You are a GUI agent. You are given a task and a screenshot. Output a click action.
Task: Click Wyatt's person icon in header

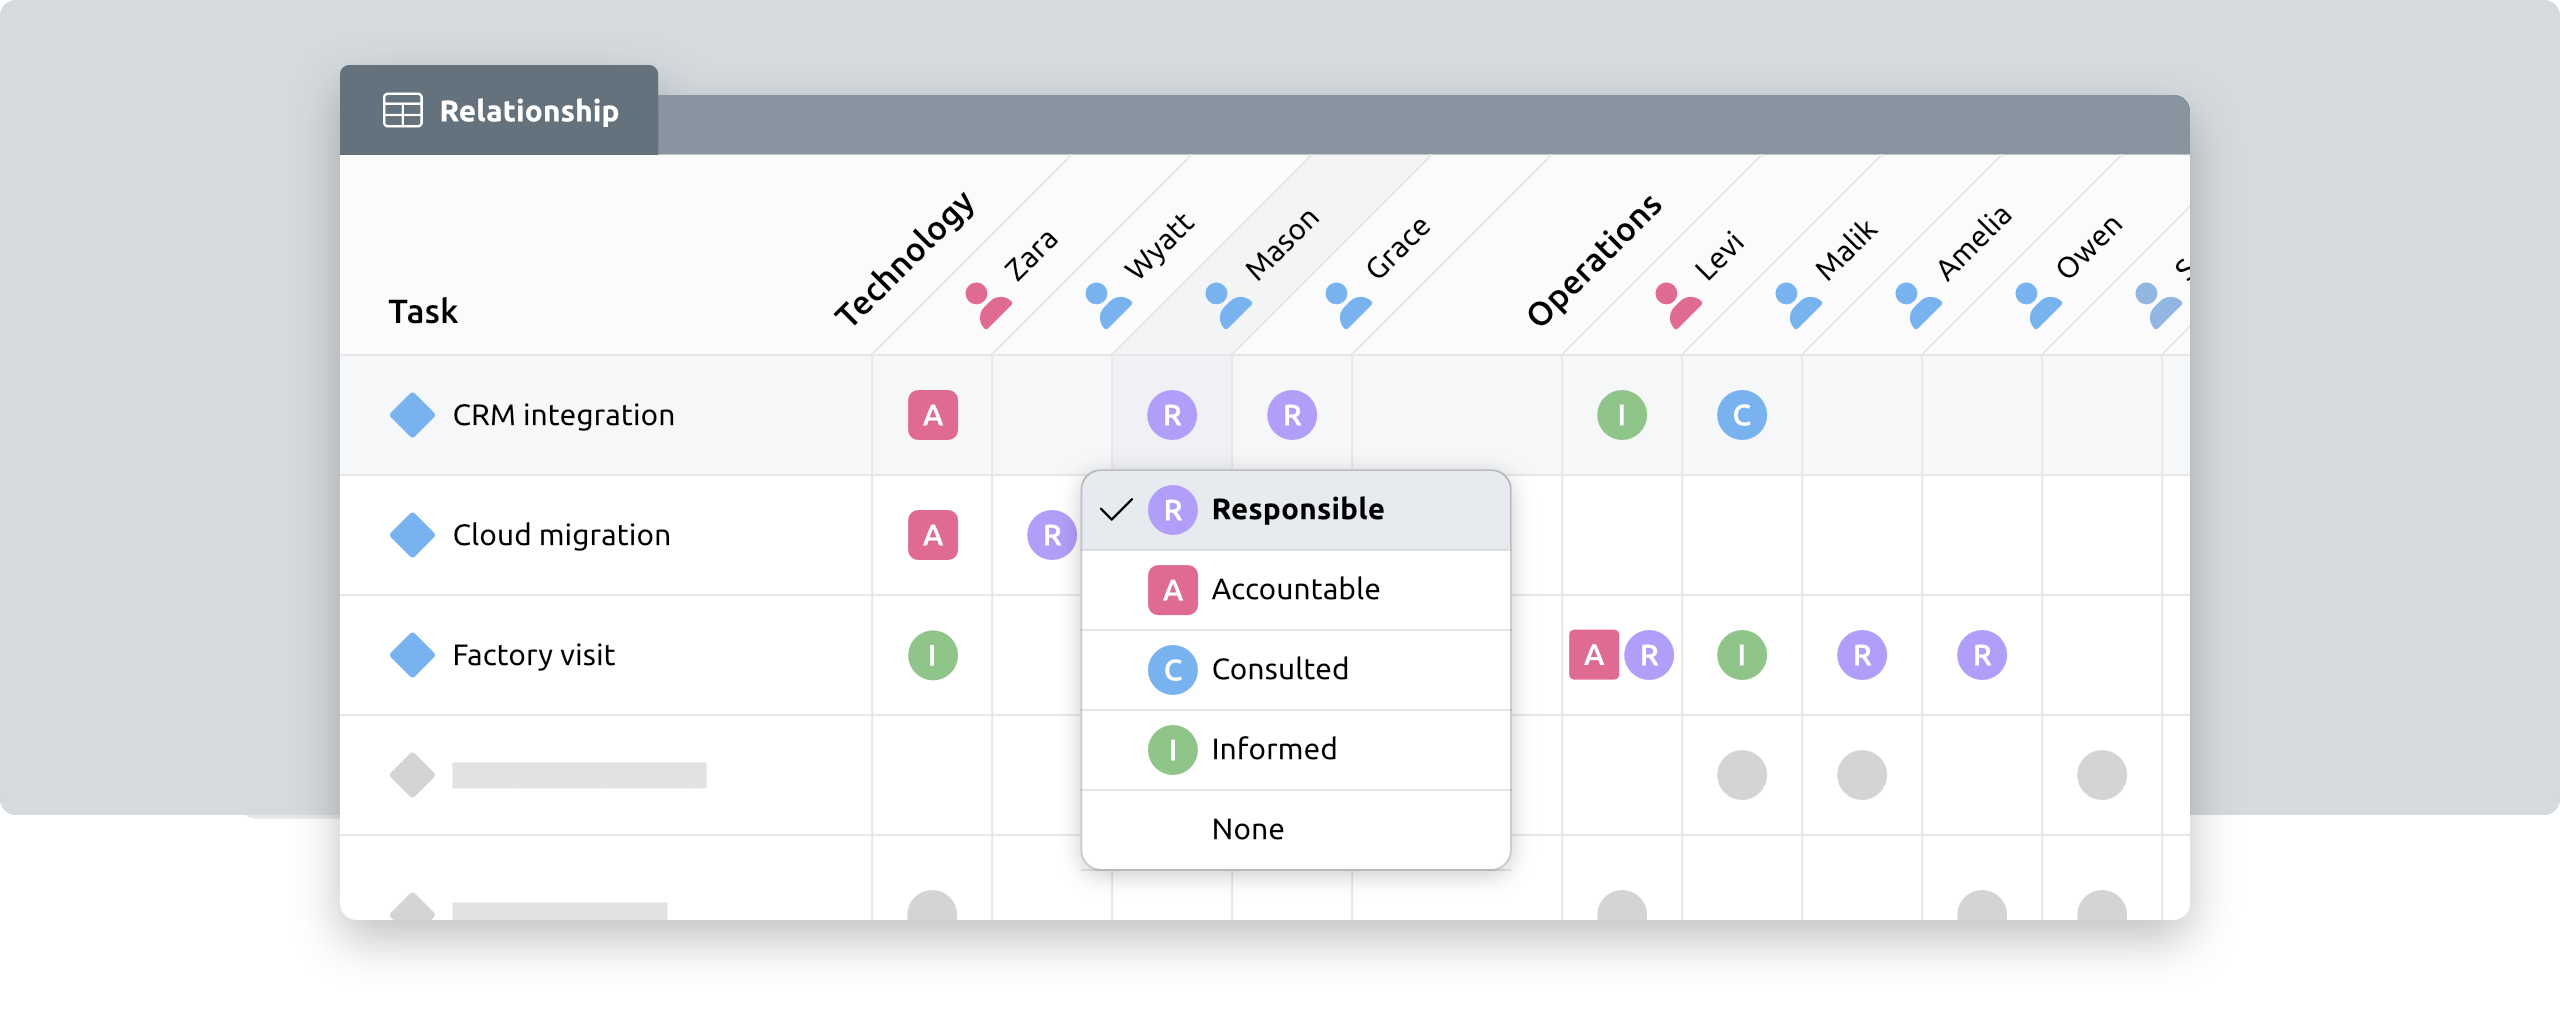click(x=1107, y=305)
